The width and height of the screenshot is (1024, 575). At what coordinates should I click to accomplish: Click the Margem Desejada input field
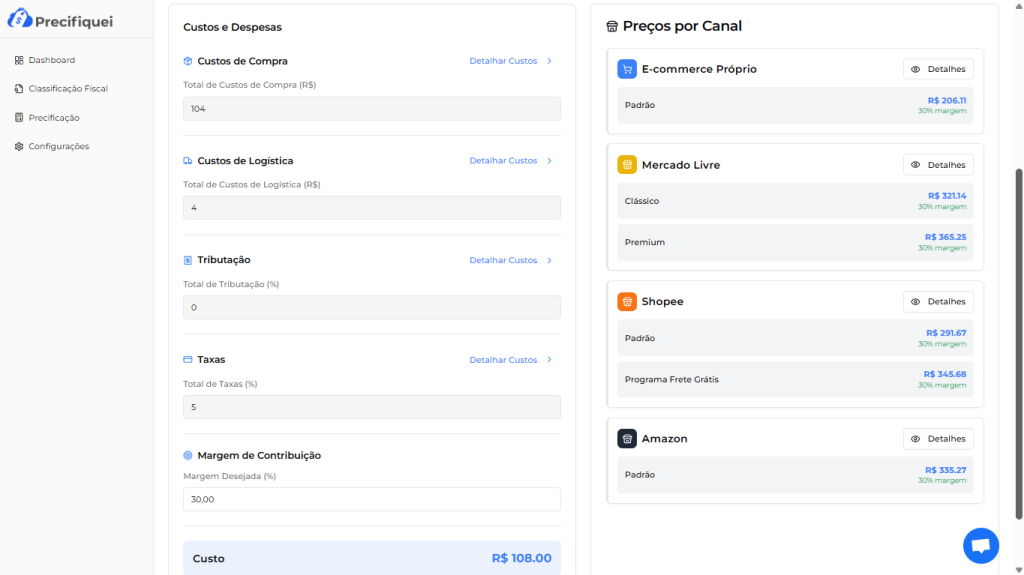371,499
